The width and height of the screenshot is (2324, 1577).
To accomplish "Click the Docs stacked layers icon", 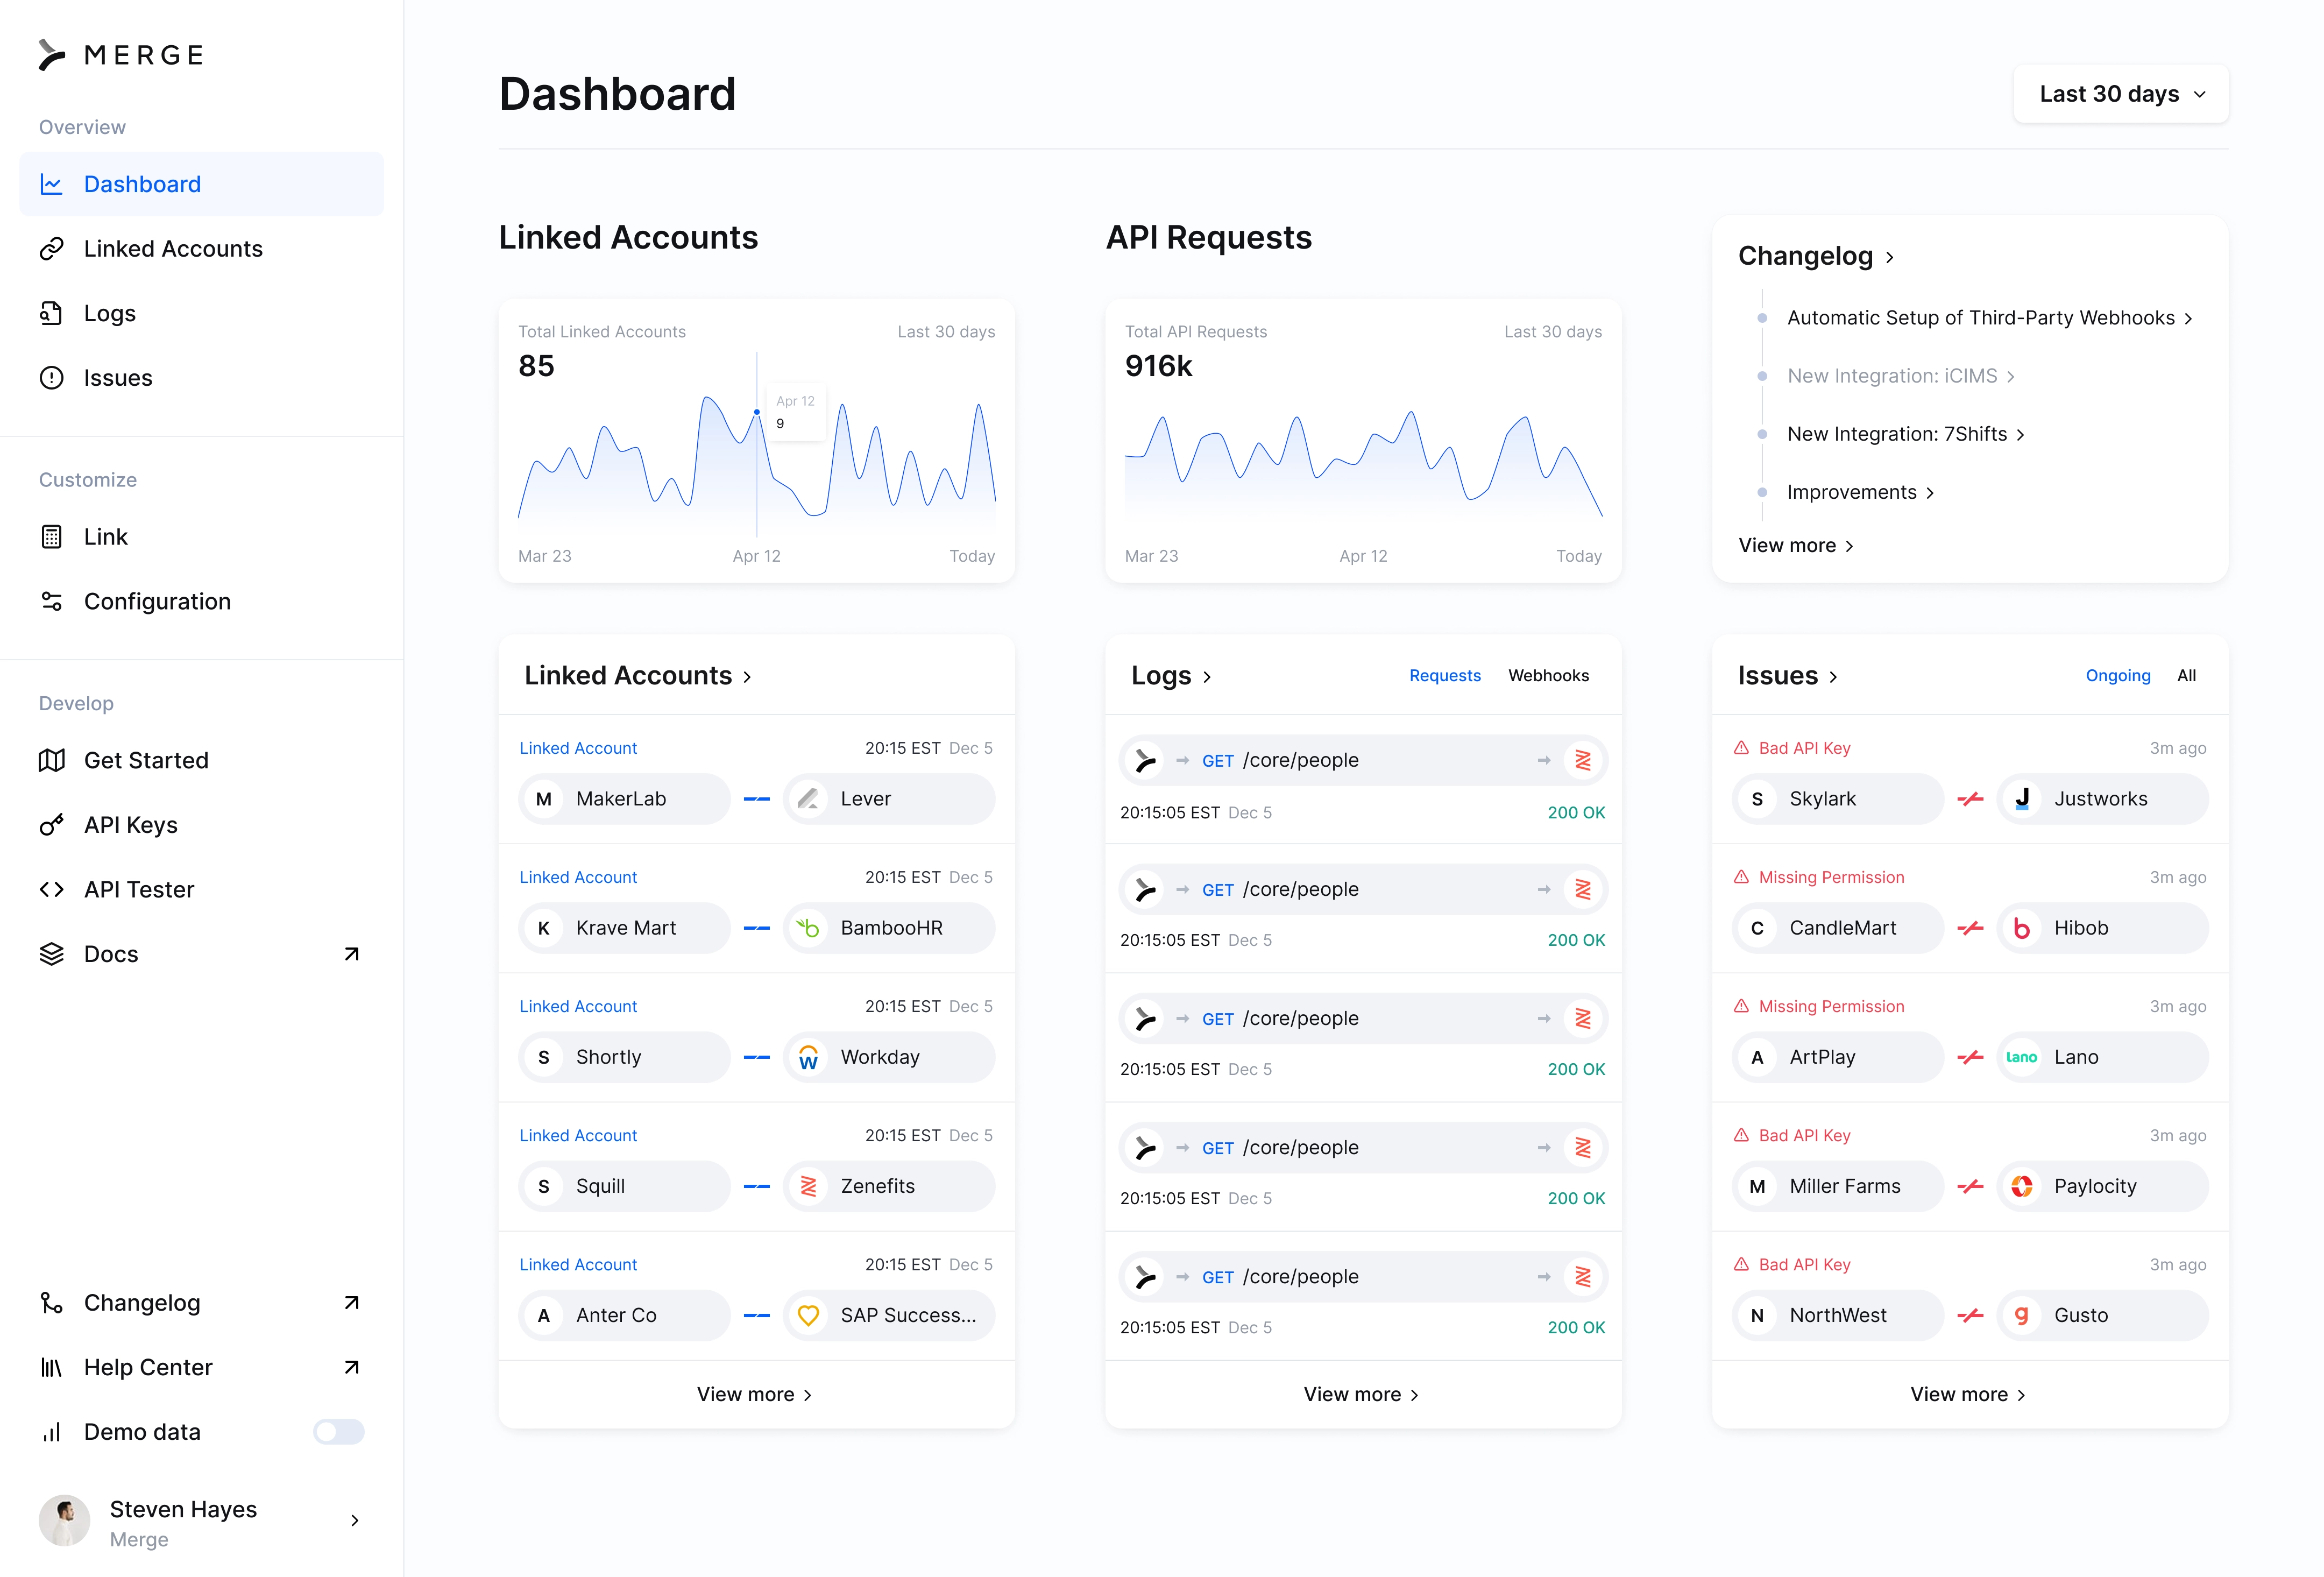I will pos(51,954).
